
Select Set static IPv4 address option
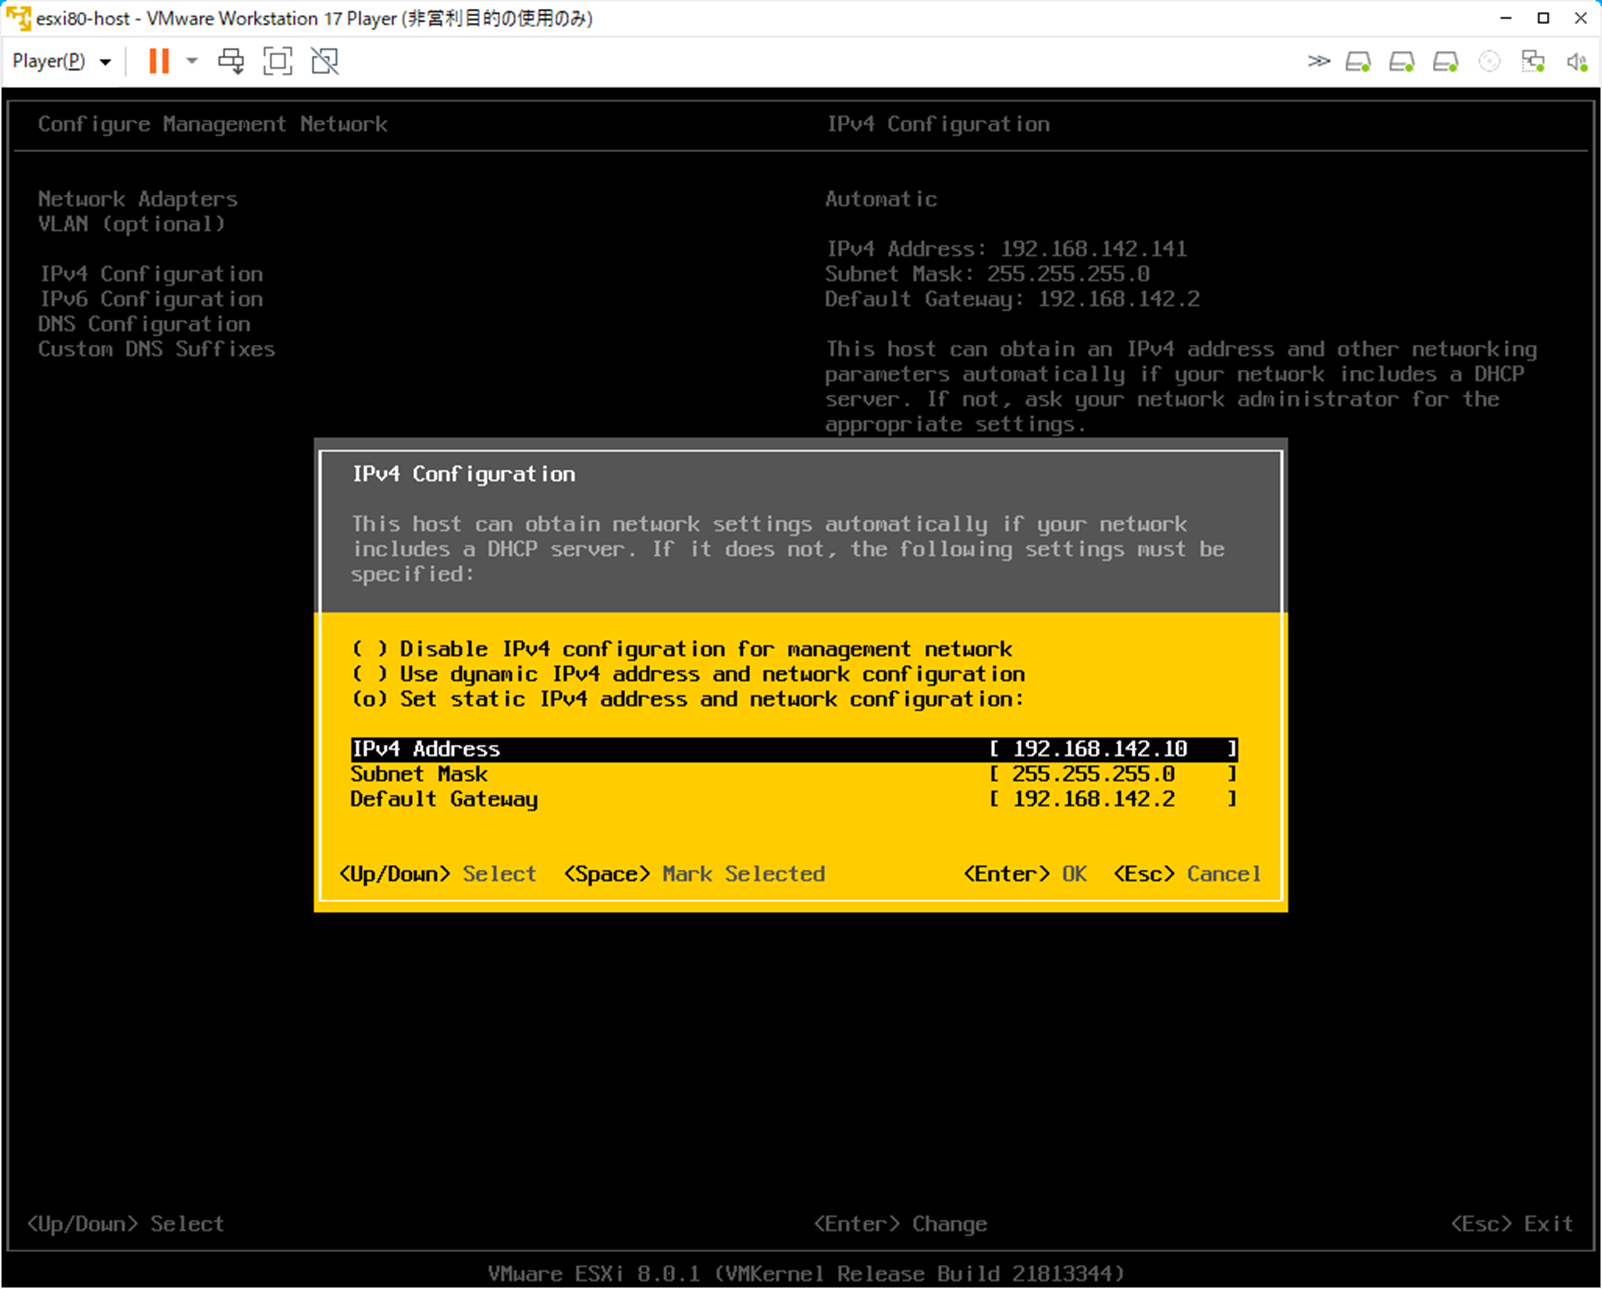click(x=688, y=699)
